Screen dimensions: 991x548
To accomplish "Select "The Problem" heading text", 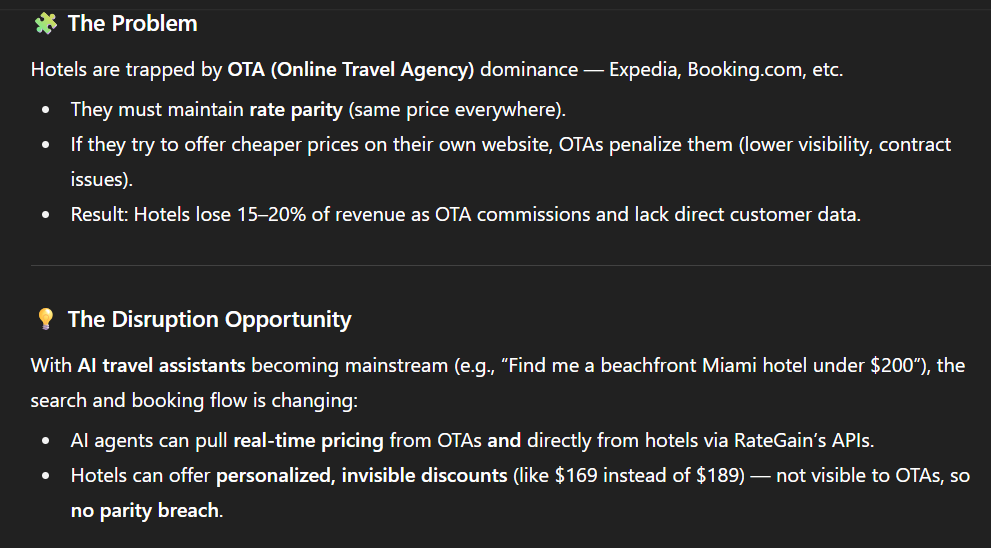I will (132, 23).
